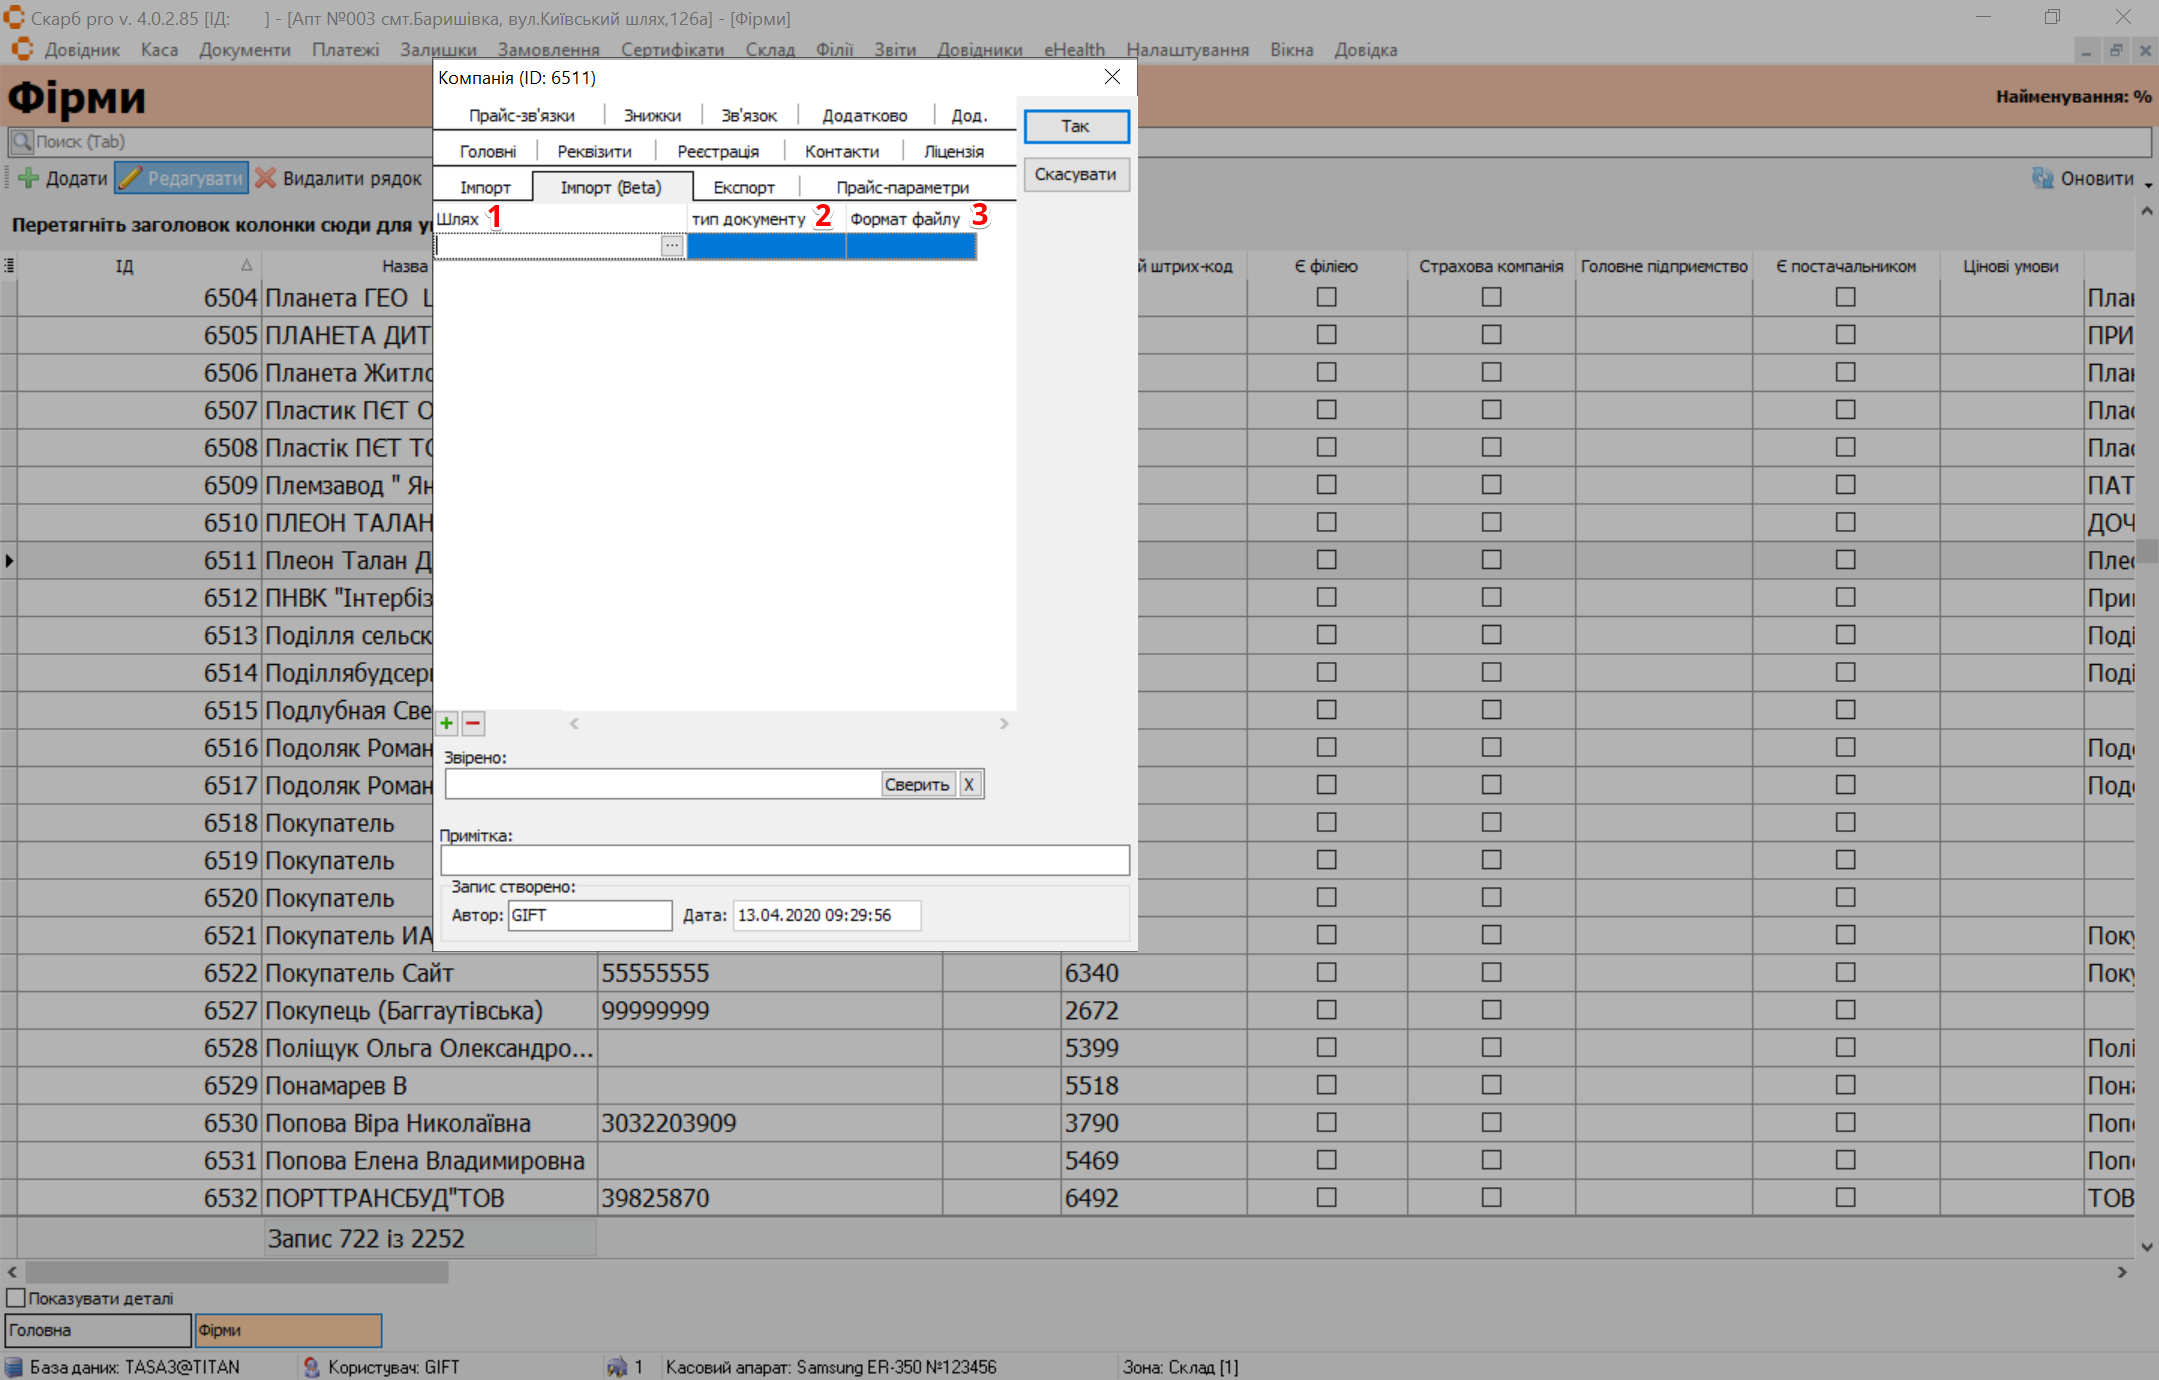
Task: Click the red minus remove-row icon
Action: [474, 723]
